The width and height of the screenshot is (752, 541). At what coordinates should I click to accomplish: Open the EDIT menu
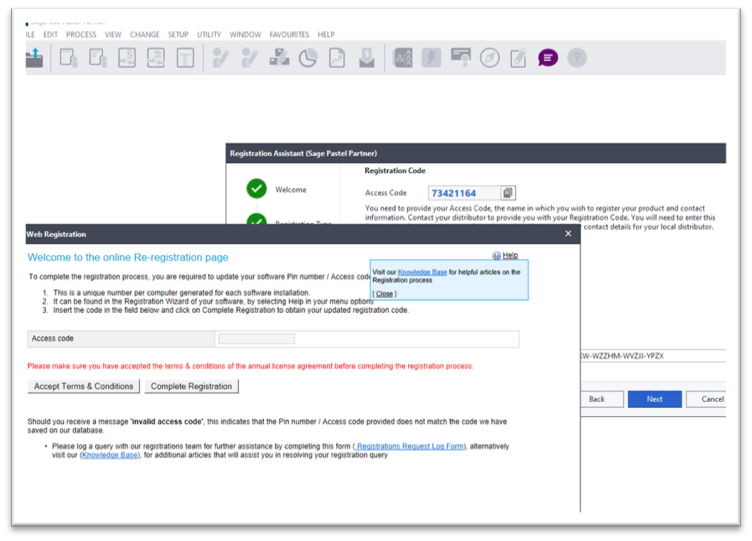click(50, 35)
